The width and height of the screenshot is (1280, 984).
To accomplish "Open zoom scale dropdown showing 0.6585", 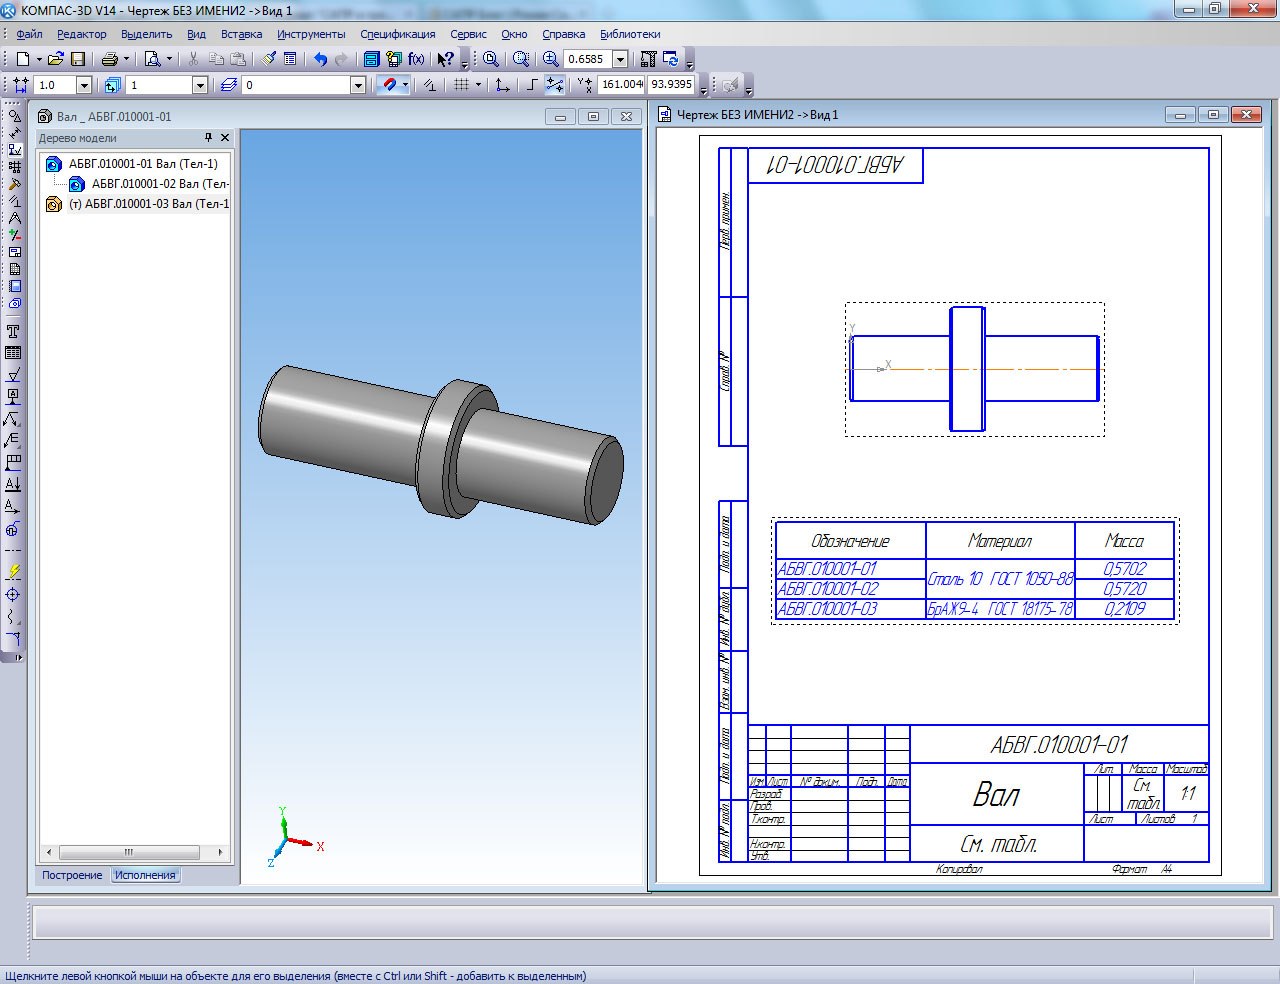I will coord(620,59).
